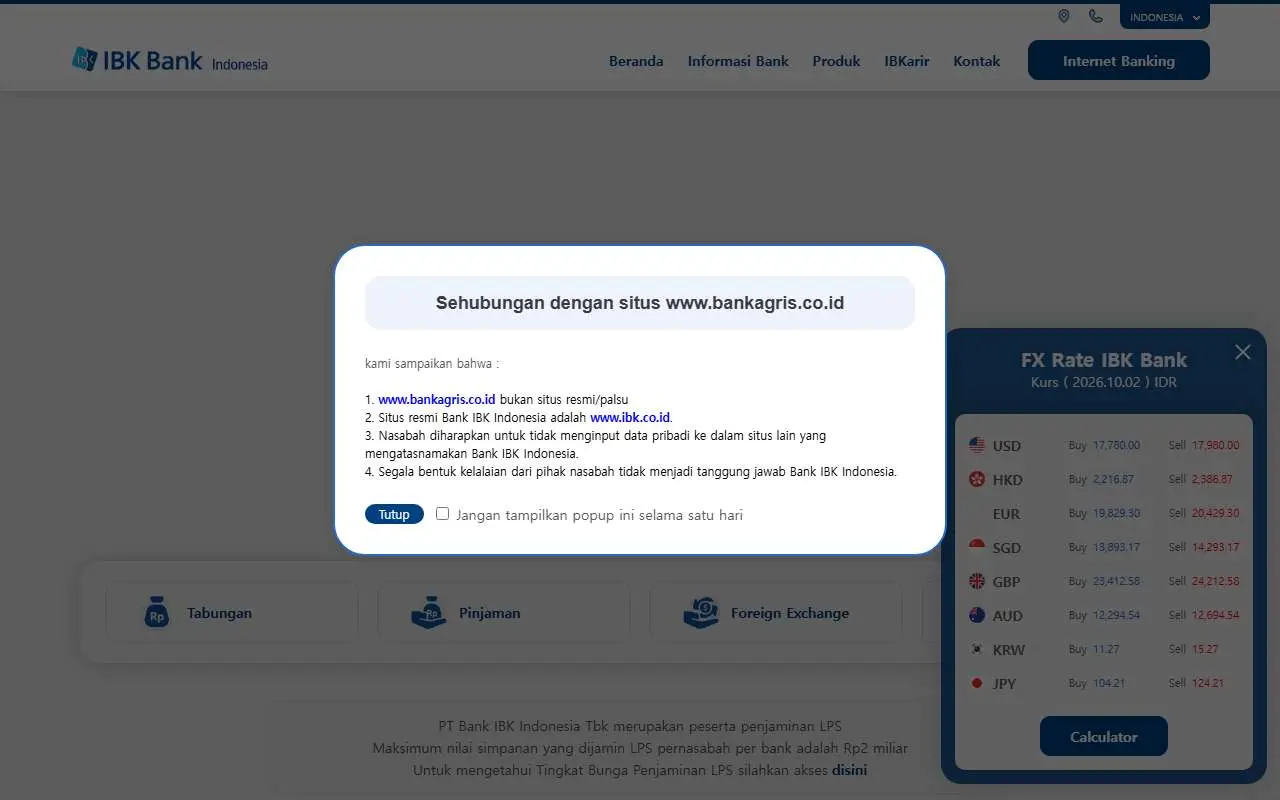Open the Informasi Bank menu
1280x800 pixels.
(x=738, y=61)
